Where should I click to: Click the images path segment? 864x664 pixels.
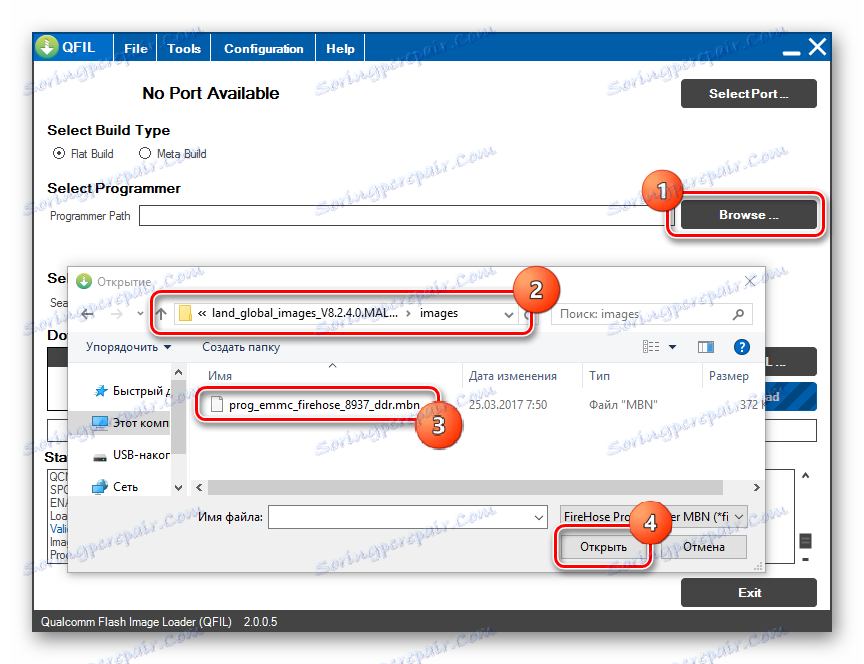coord(439,313)
